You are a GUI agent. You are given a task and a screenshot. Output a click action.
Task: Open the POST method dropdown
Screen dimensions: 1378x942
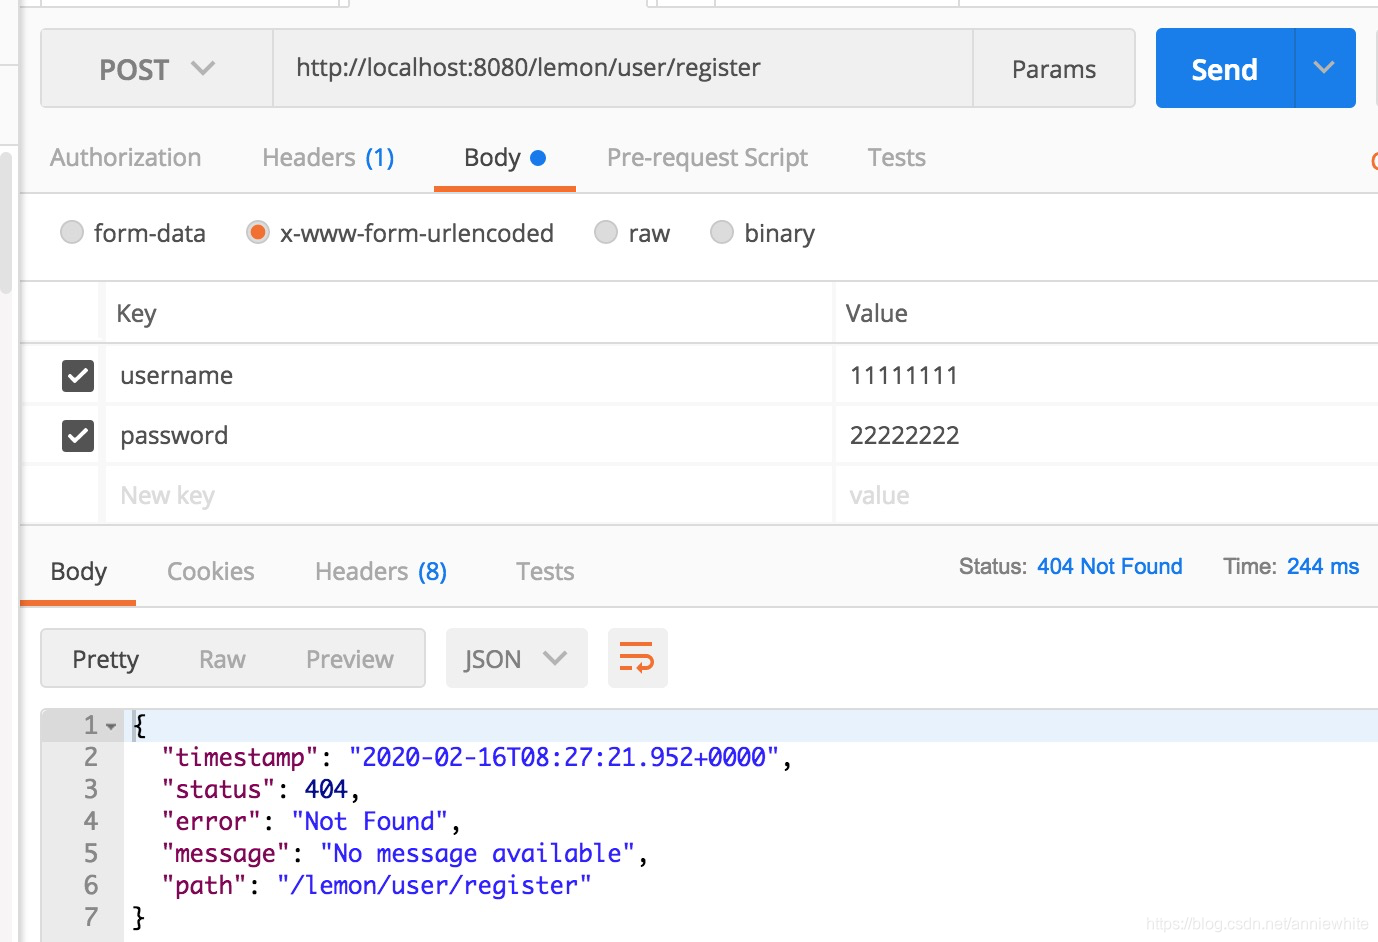157,69
